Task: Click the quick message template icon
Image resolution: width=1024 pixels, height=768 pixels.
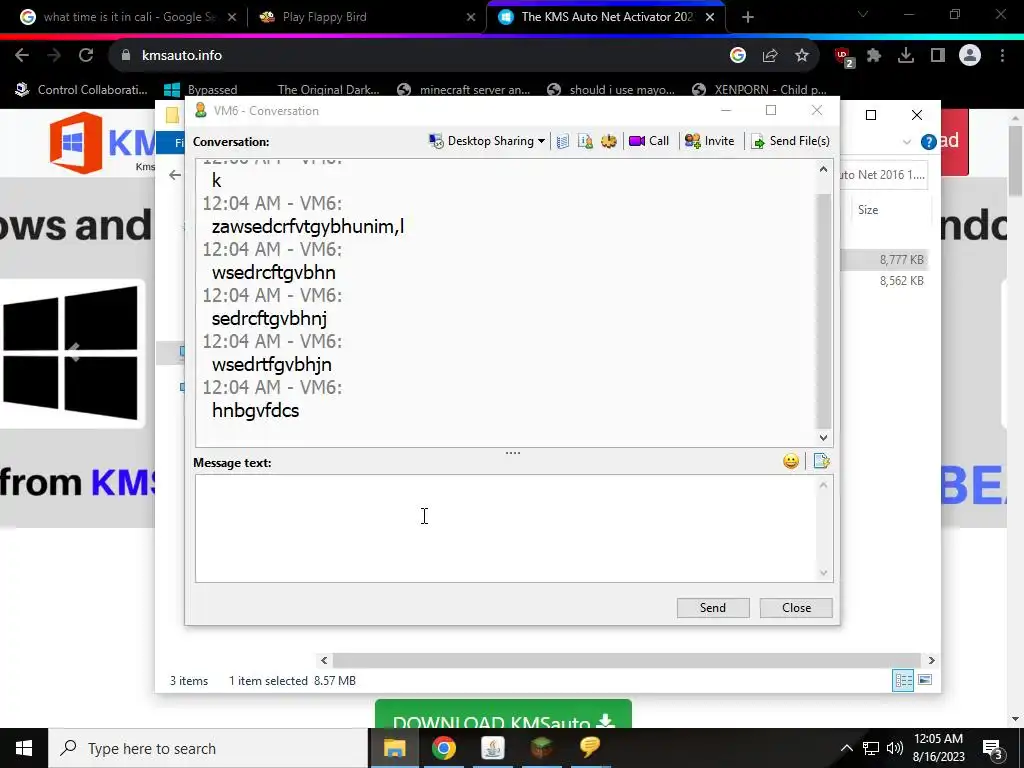Action: click(x=822, y=462)
